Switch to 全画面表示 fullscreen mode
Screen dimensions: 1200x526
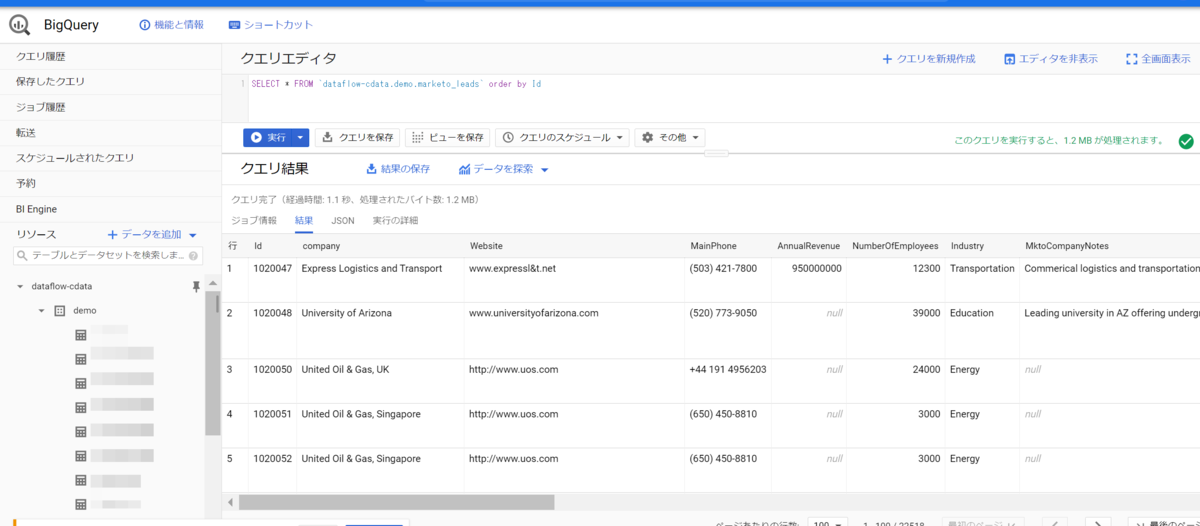pos(1159,59)
